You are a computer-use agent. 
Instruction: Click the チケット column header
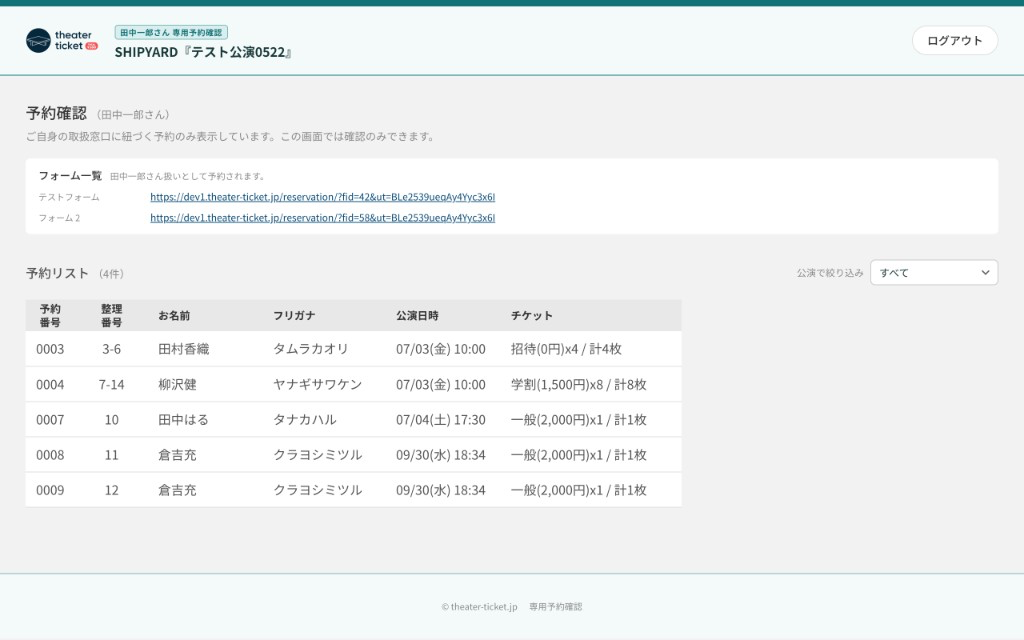[x=532, y=315]
